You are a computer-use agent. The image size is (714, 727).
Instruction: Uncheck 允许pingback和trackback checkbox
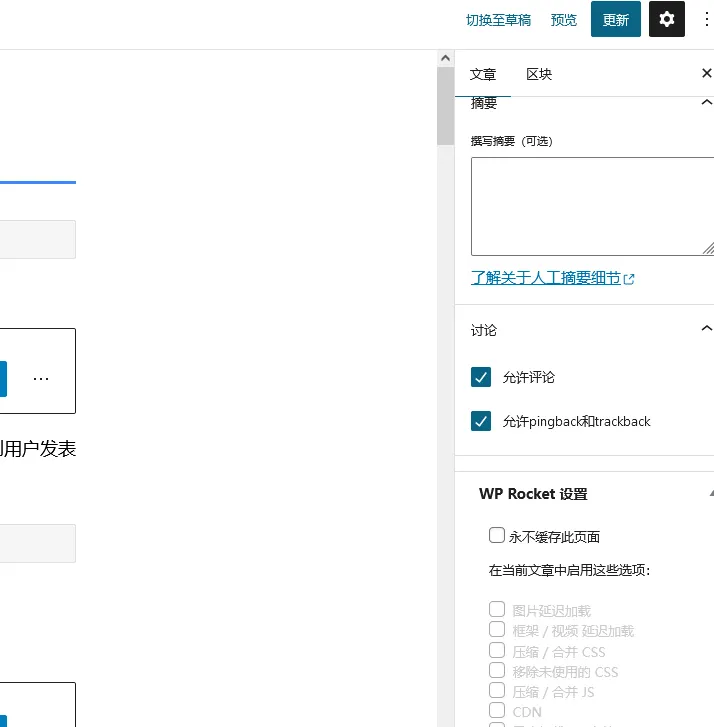click(481, 421)
